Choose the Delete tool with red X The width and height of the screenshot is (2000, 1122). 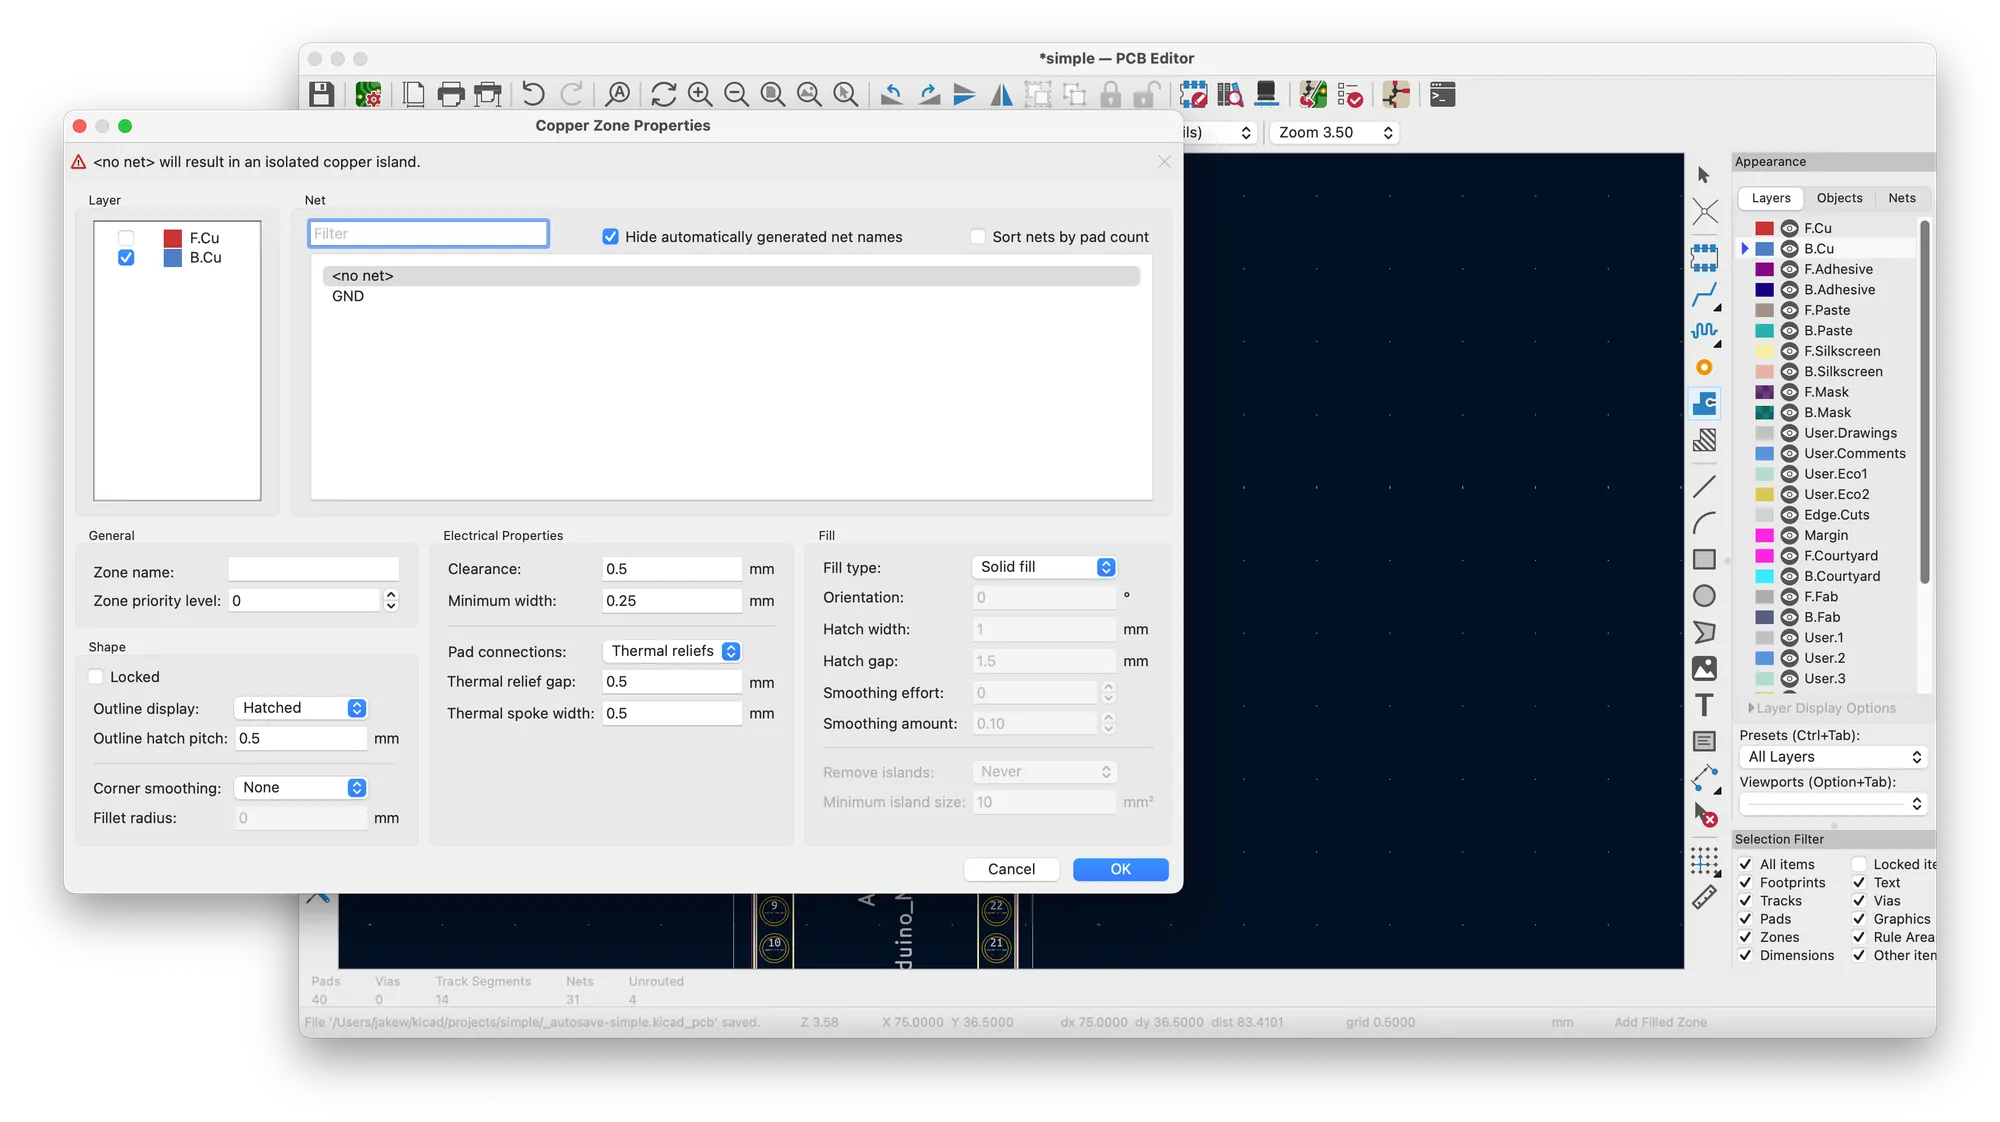point(1704,815)
